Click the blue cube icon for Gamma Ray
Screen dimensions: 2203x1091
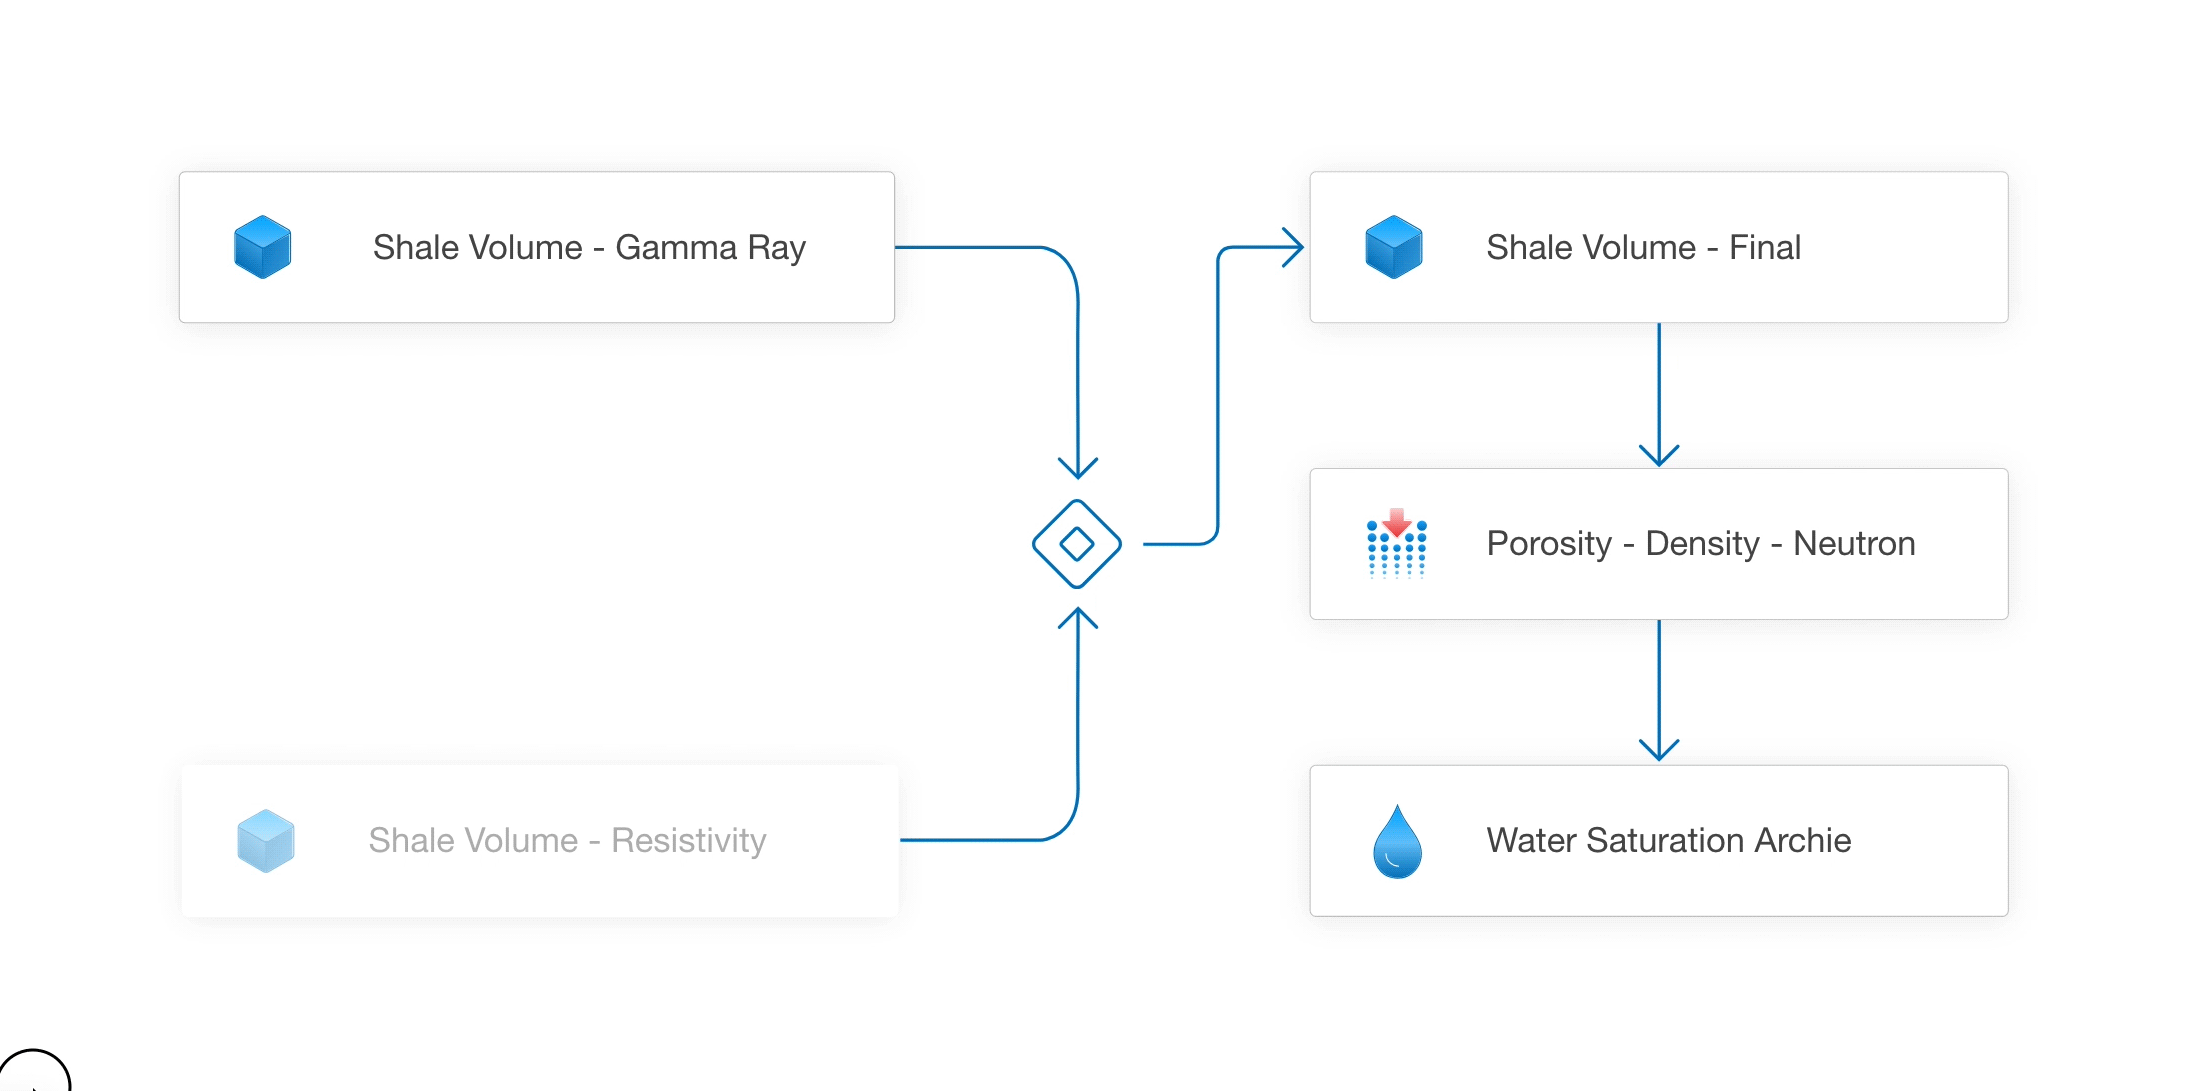point(262,247)
